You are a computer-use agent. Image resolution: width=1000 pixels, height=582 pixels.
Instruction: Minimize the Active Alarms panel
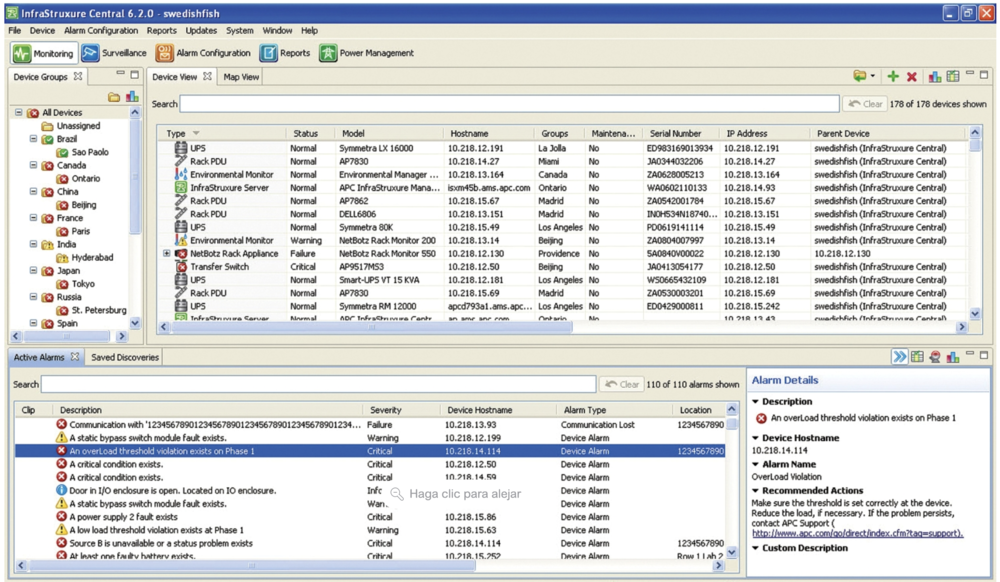pyautogui.click(x=969, y=354)
